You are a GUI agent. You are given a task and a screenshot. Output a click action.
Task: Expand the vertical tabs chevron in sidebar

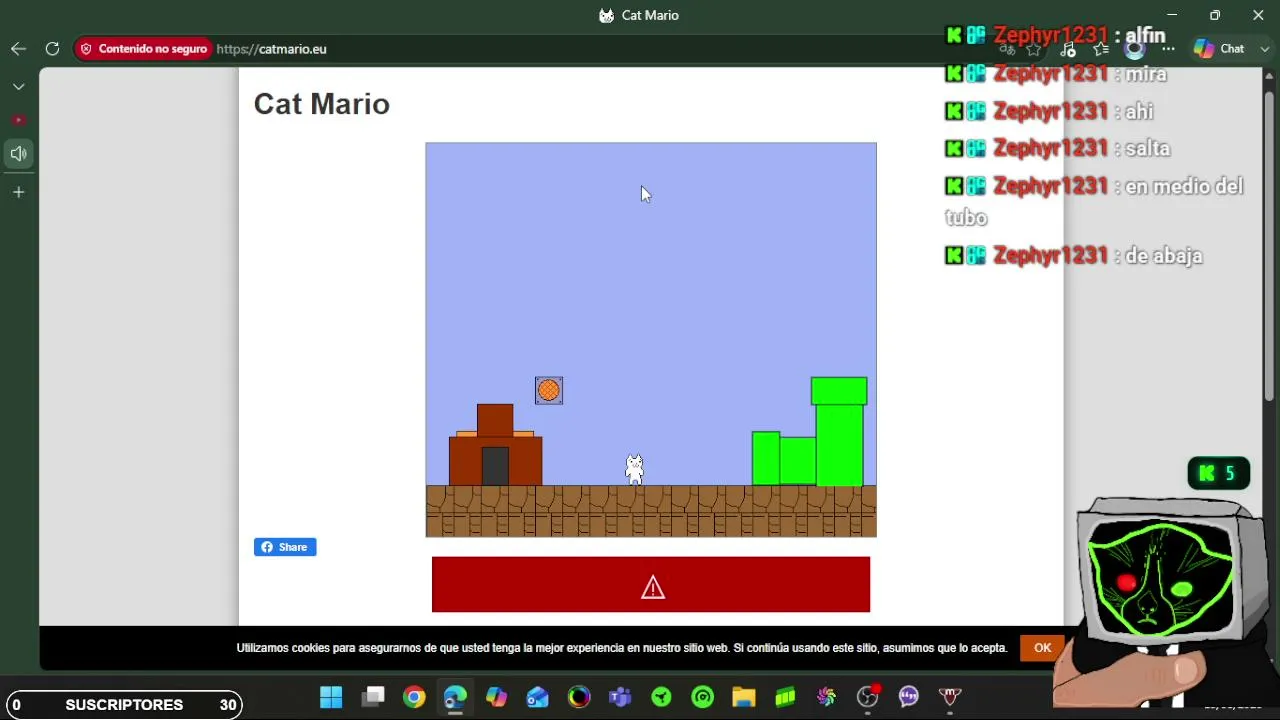(19, 87)
